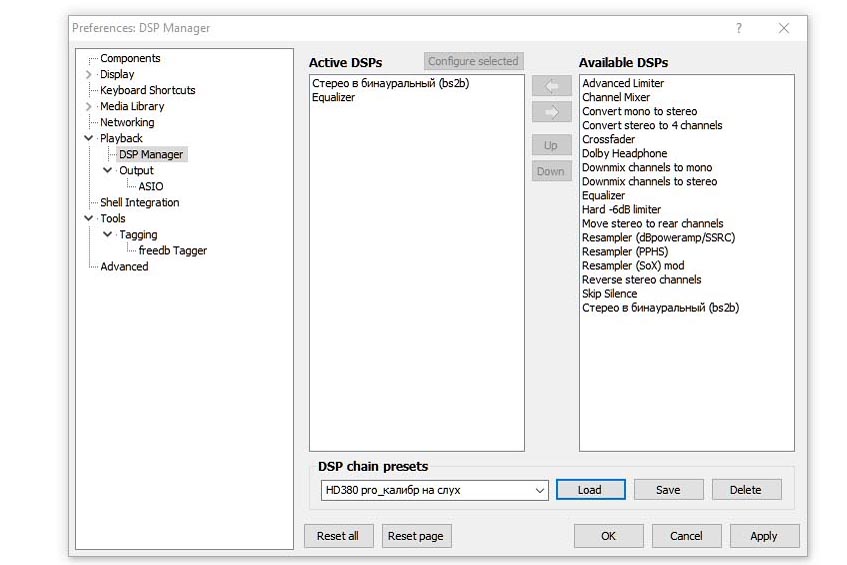Screen dimensions: 847x565
Task: Expand the Display tree node
Action: (89, 74)
